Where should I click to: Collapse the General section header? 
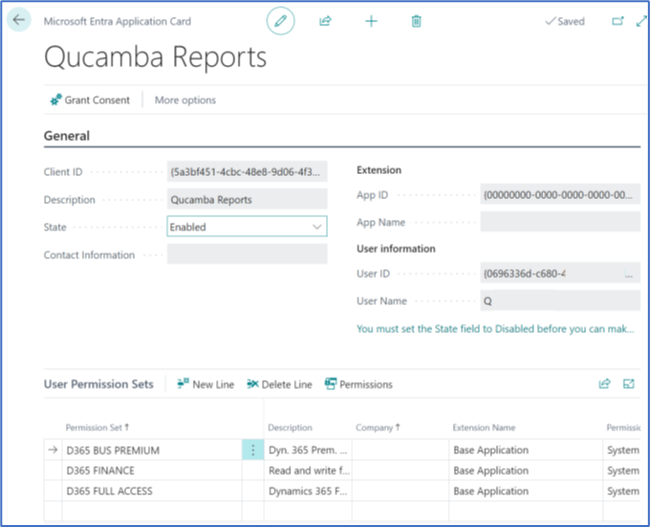(x=67, y=136)
